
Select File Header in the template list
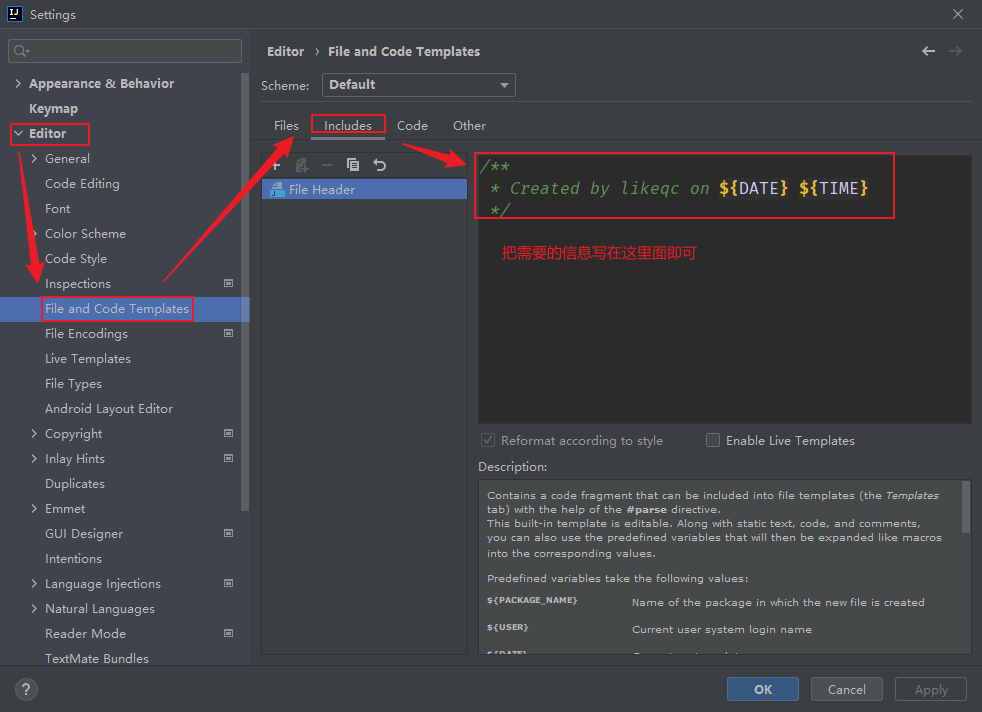click(x=321, y=190)
